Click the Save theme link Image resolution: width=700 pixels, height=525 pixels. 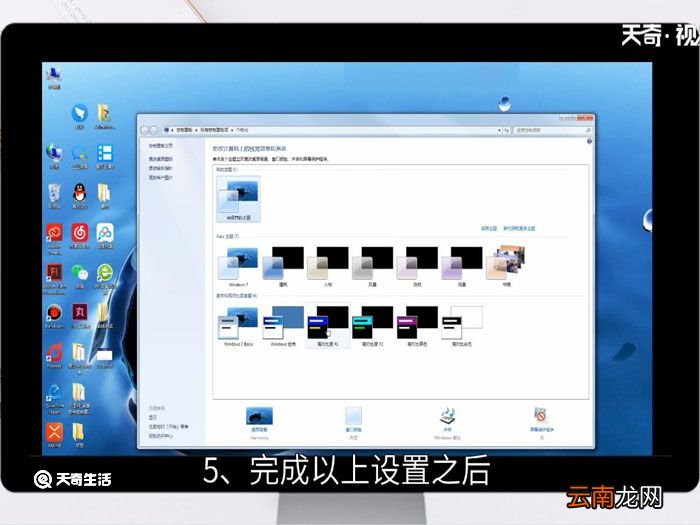489,228
